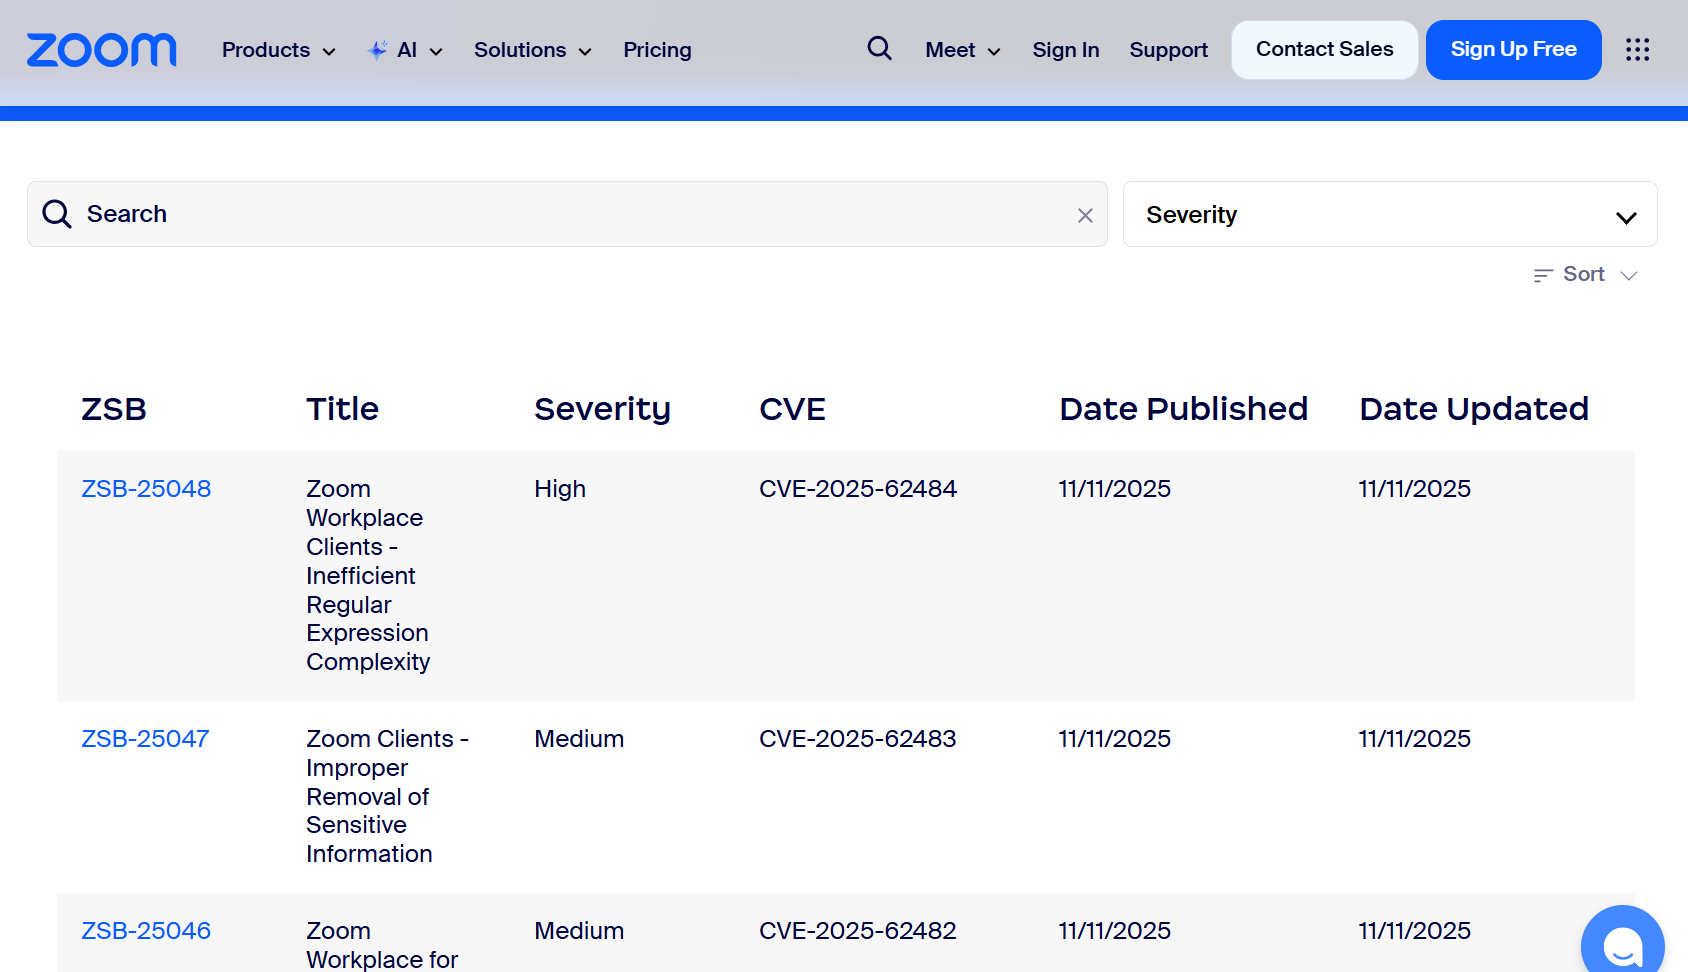Click the Sort lines icon
The width and height of the screenshot is (1688, 972).
(1543, 275)
